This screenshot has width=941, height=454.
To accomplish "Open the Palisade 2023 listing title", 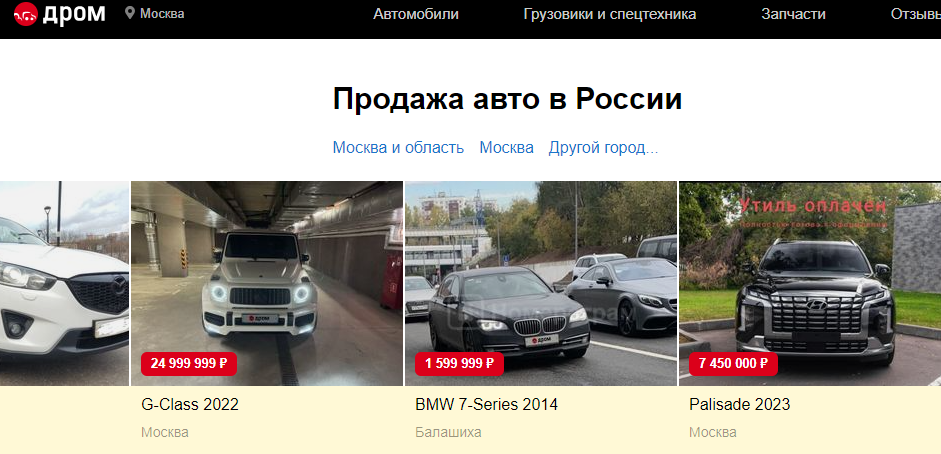I will [739, 404].
